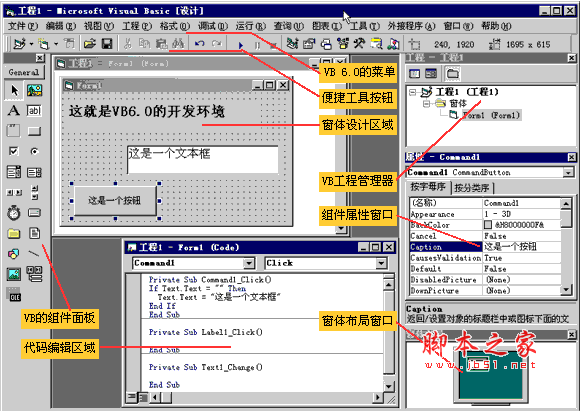Screen dimensions: 583x411
Task: Select the OLE container tool
Action: 14,295
